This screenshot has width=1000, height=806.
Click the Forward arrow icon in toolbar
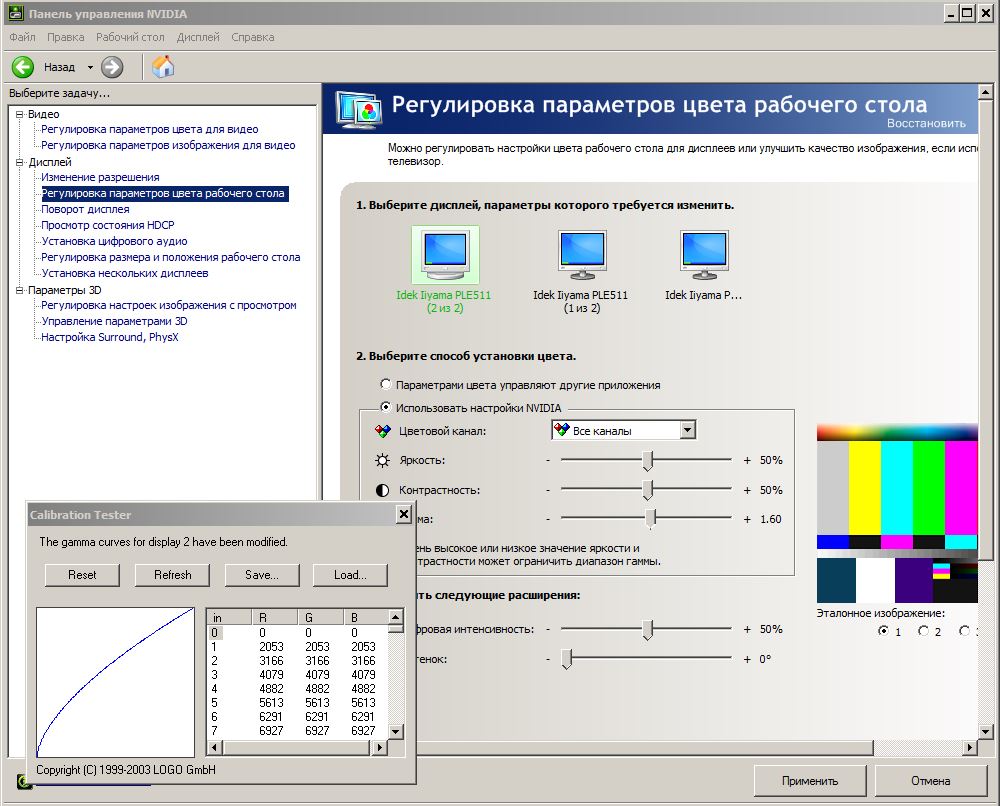pos(112,67)
